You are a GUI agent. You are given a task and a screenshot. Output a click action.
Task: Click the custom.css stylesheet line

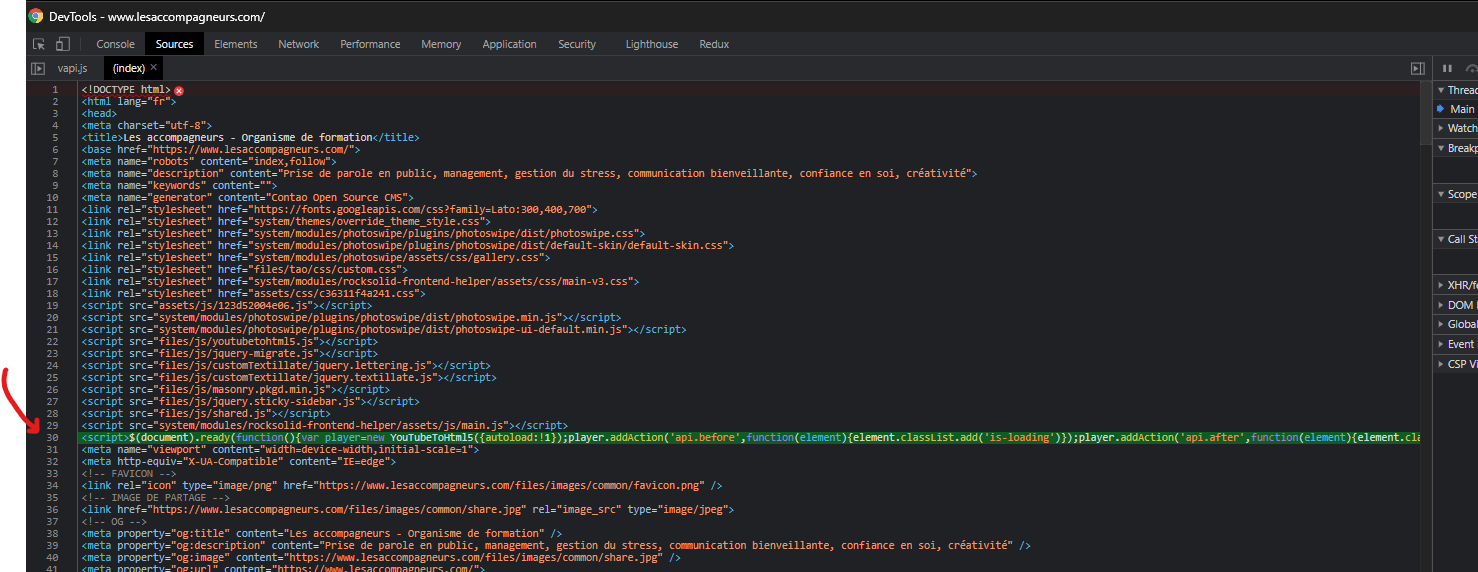(x=244, y=270)
